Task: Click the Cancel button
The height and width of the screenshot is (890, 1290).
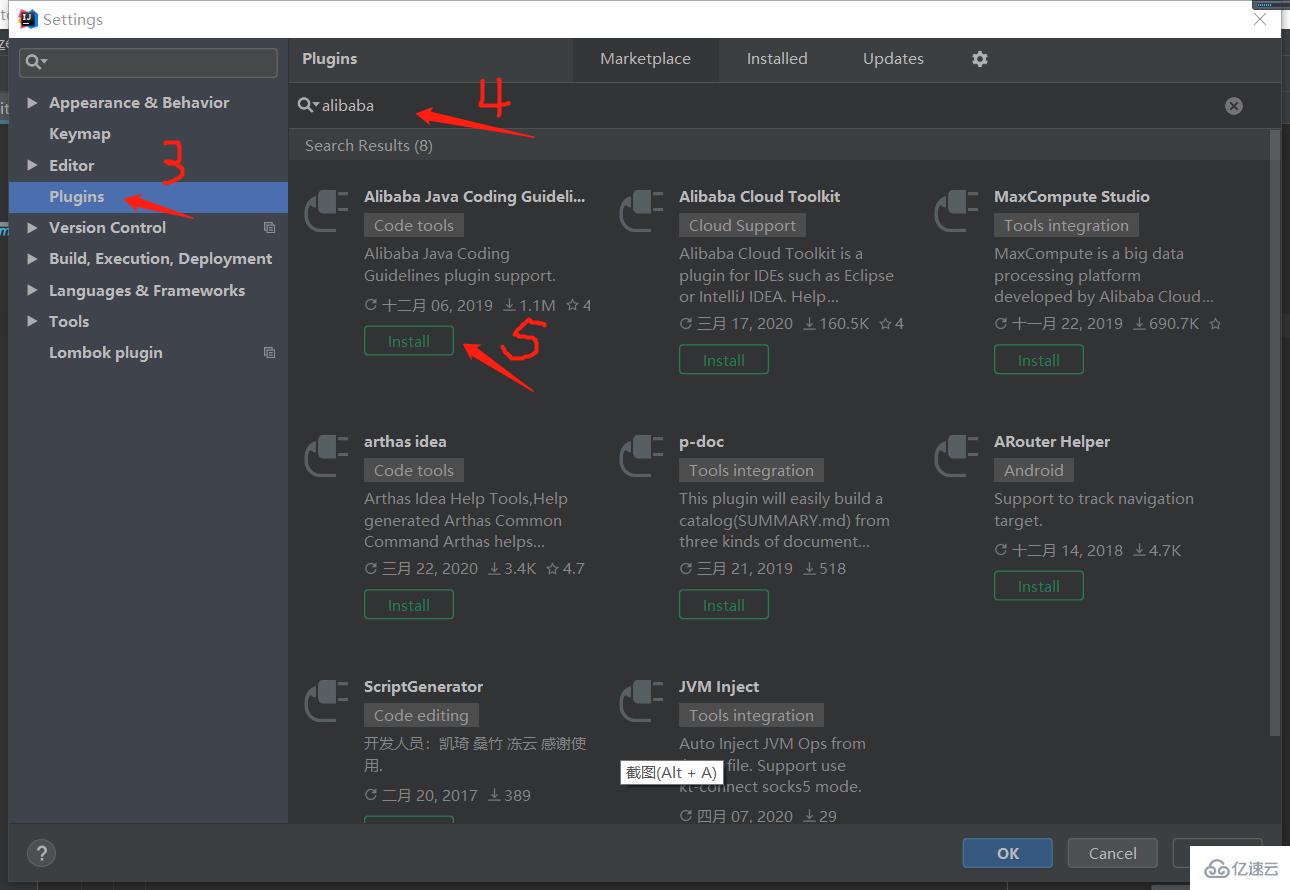Action: pos(1113,853)
